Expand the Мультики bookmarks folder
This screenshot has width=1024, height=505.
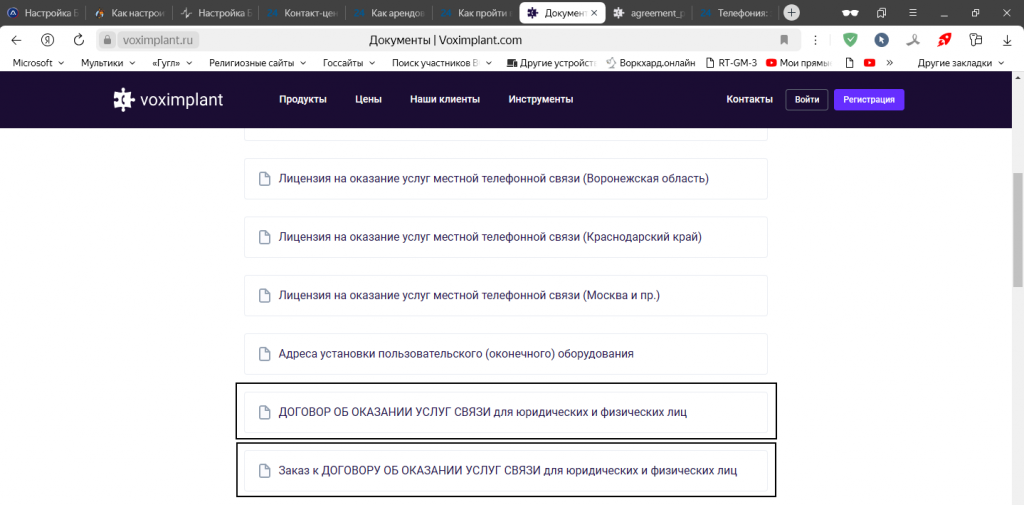[x=108, y=63]
